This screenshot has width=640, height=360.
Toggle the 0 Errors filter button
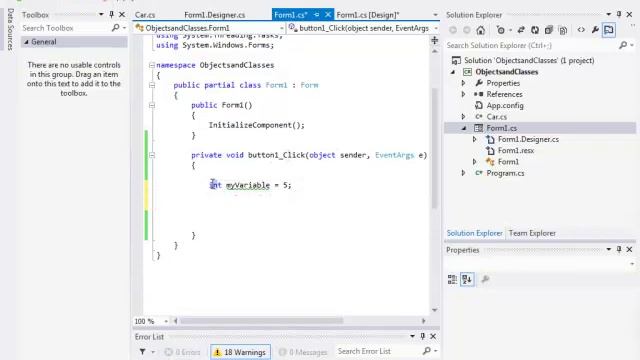pyautogui.click(x=182, y=352)
